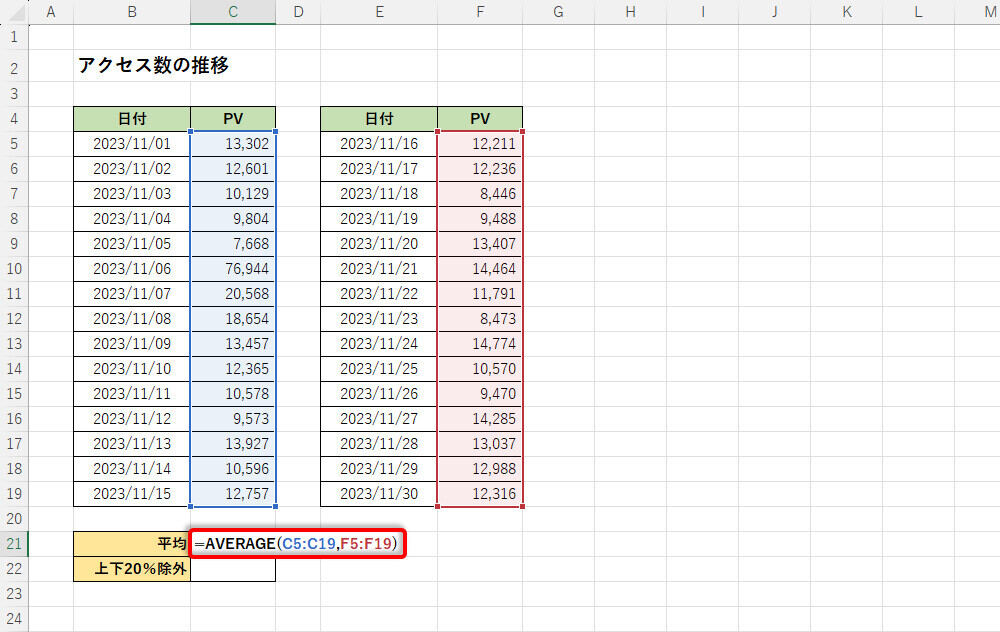Image resolution: width=1000 pixels, height=632 pixels.
Task: Click the empty result cell beside 上下20%除外
Action: tap(233, 568)
